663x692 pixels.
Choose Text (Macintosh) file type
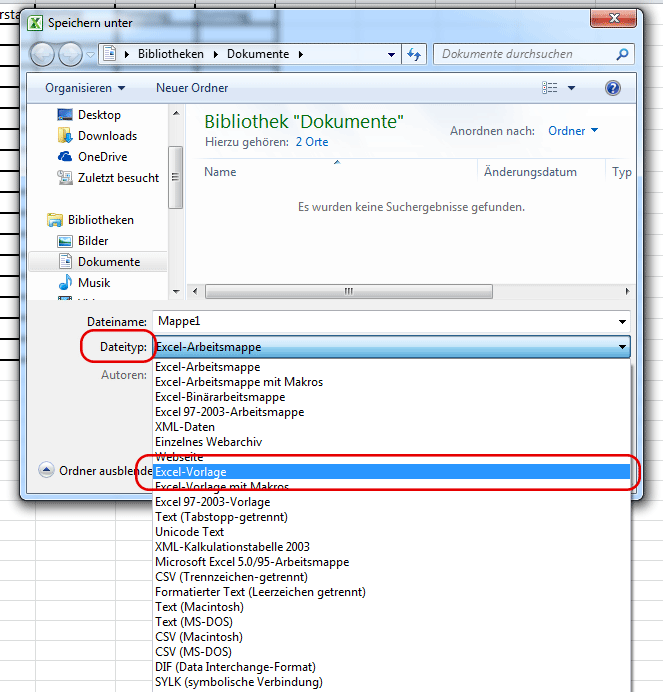tap(392, 607)
